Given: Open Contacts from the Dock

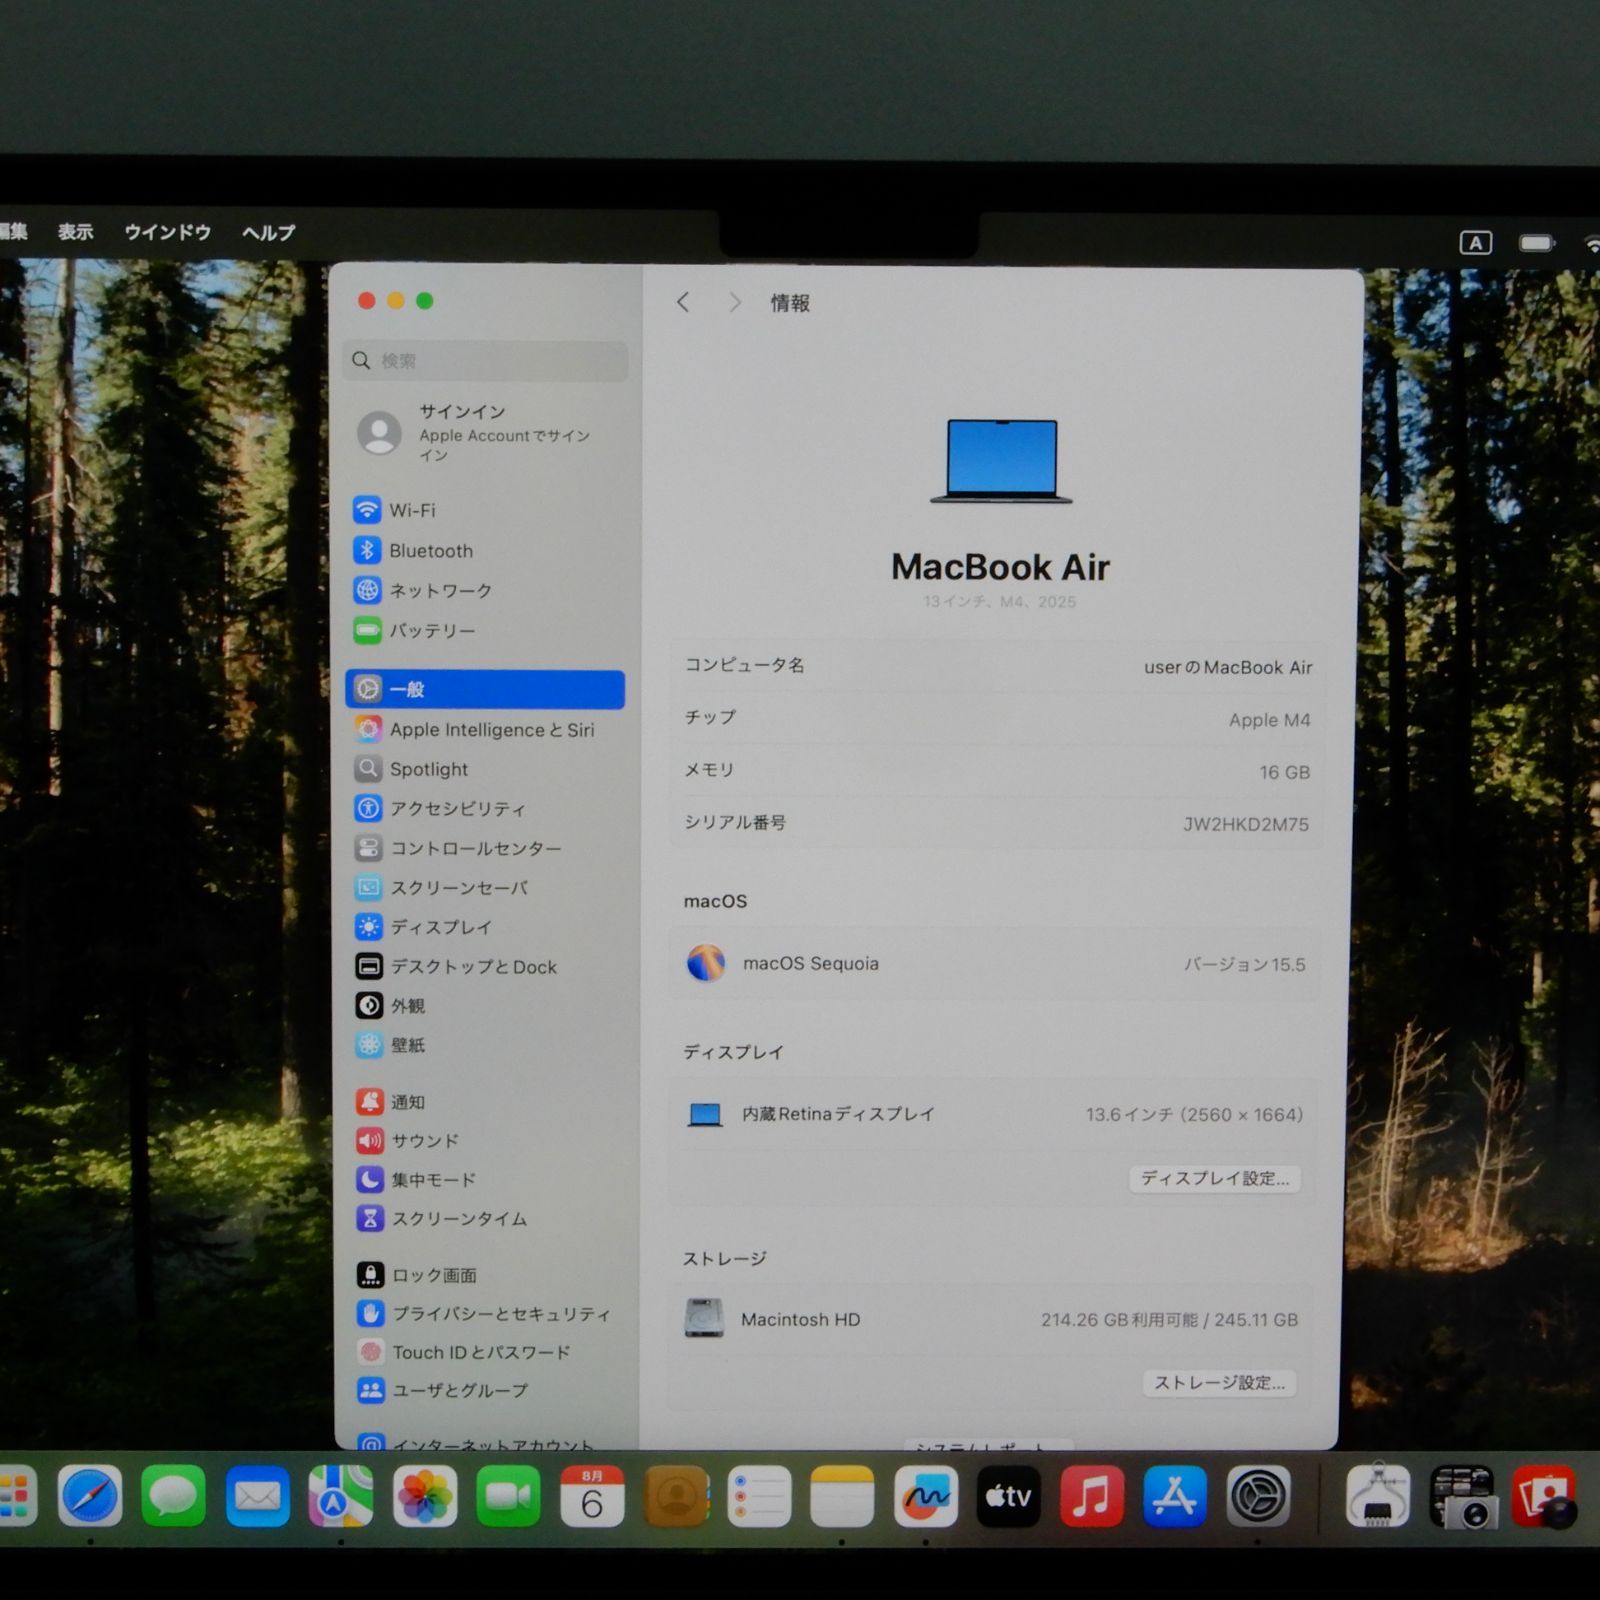Looking at the screenshot, I should 676,1496.
